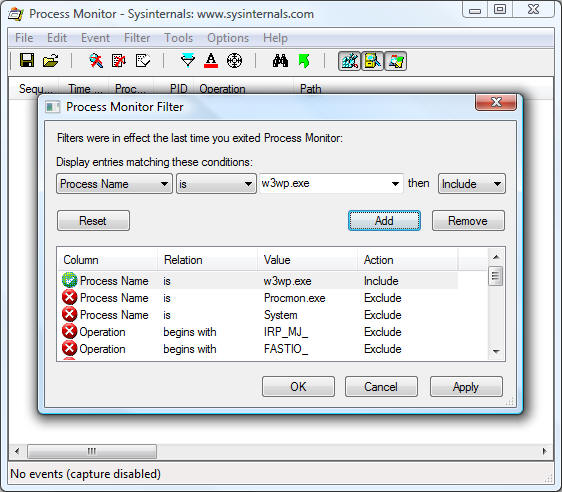The image size is (562, 492).
Task: Toggle the red X on System filter row
Action: tap(69, 314)
